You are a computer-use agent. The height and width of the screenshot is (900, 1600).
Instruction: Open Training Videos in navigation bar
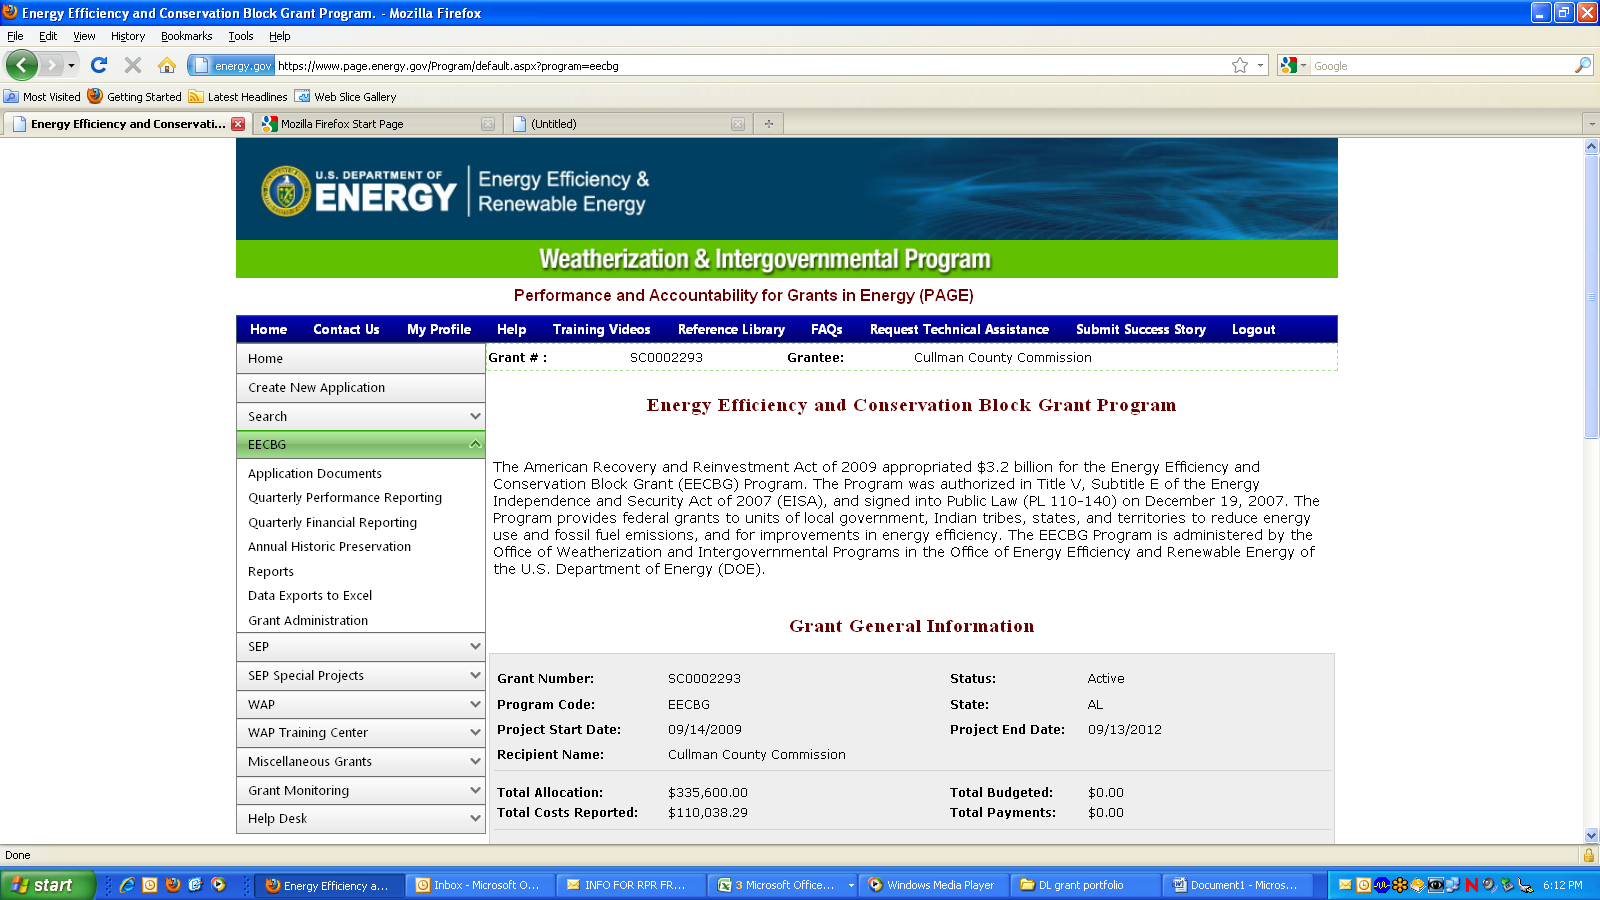coord(601,329)
